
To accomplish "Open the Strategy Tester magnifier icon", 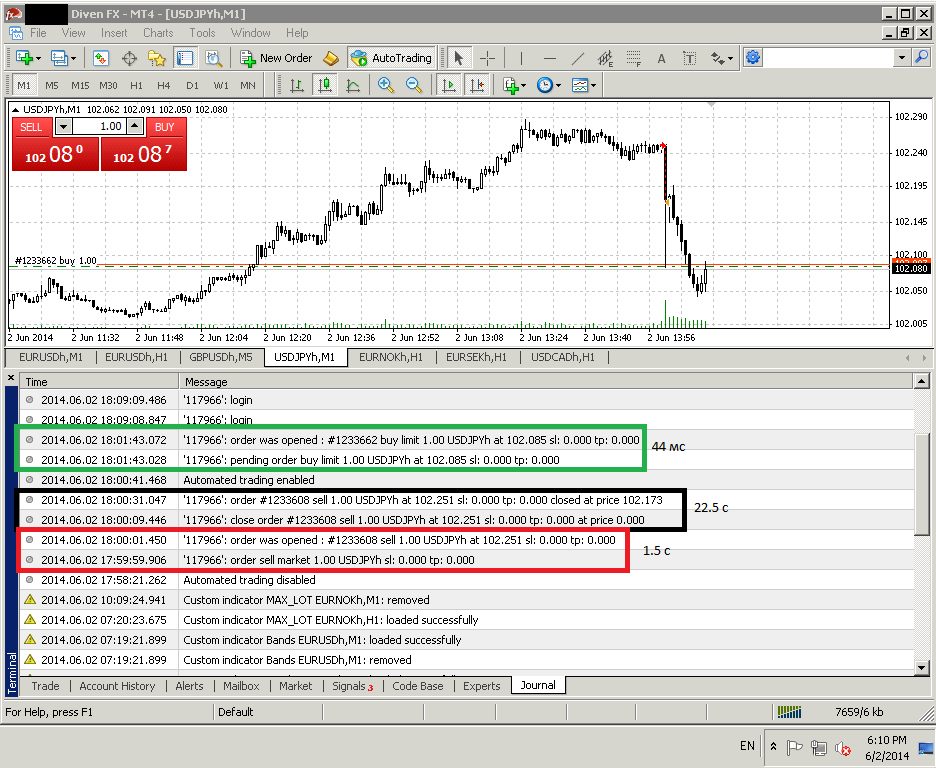I will click(213, 58).
